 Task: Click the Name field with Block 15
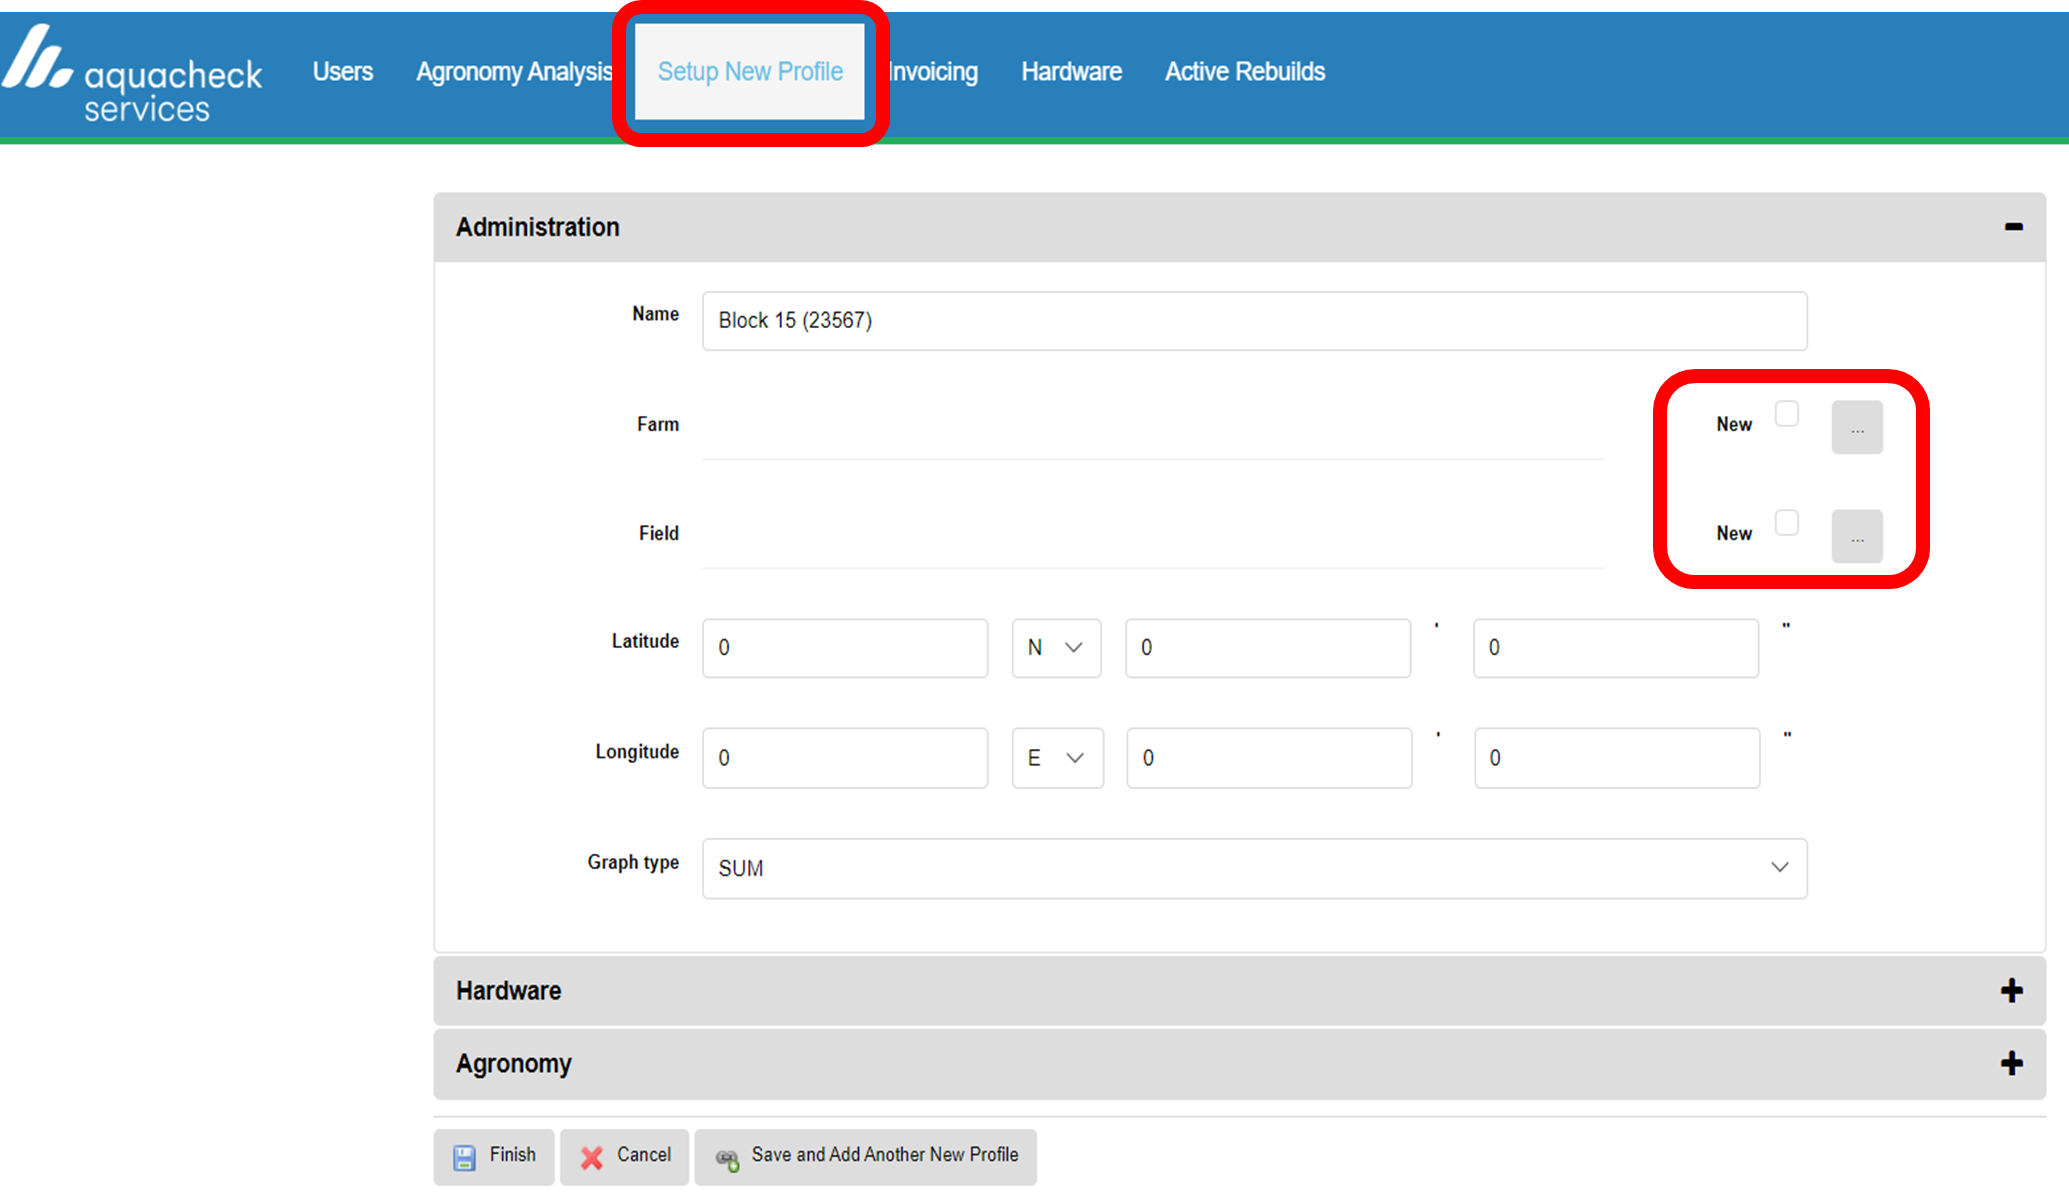[1254, 321]
